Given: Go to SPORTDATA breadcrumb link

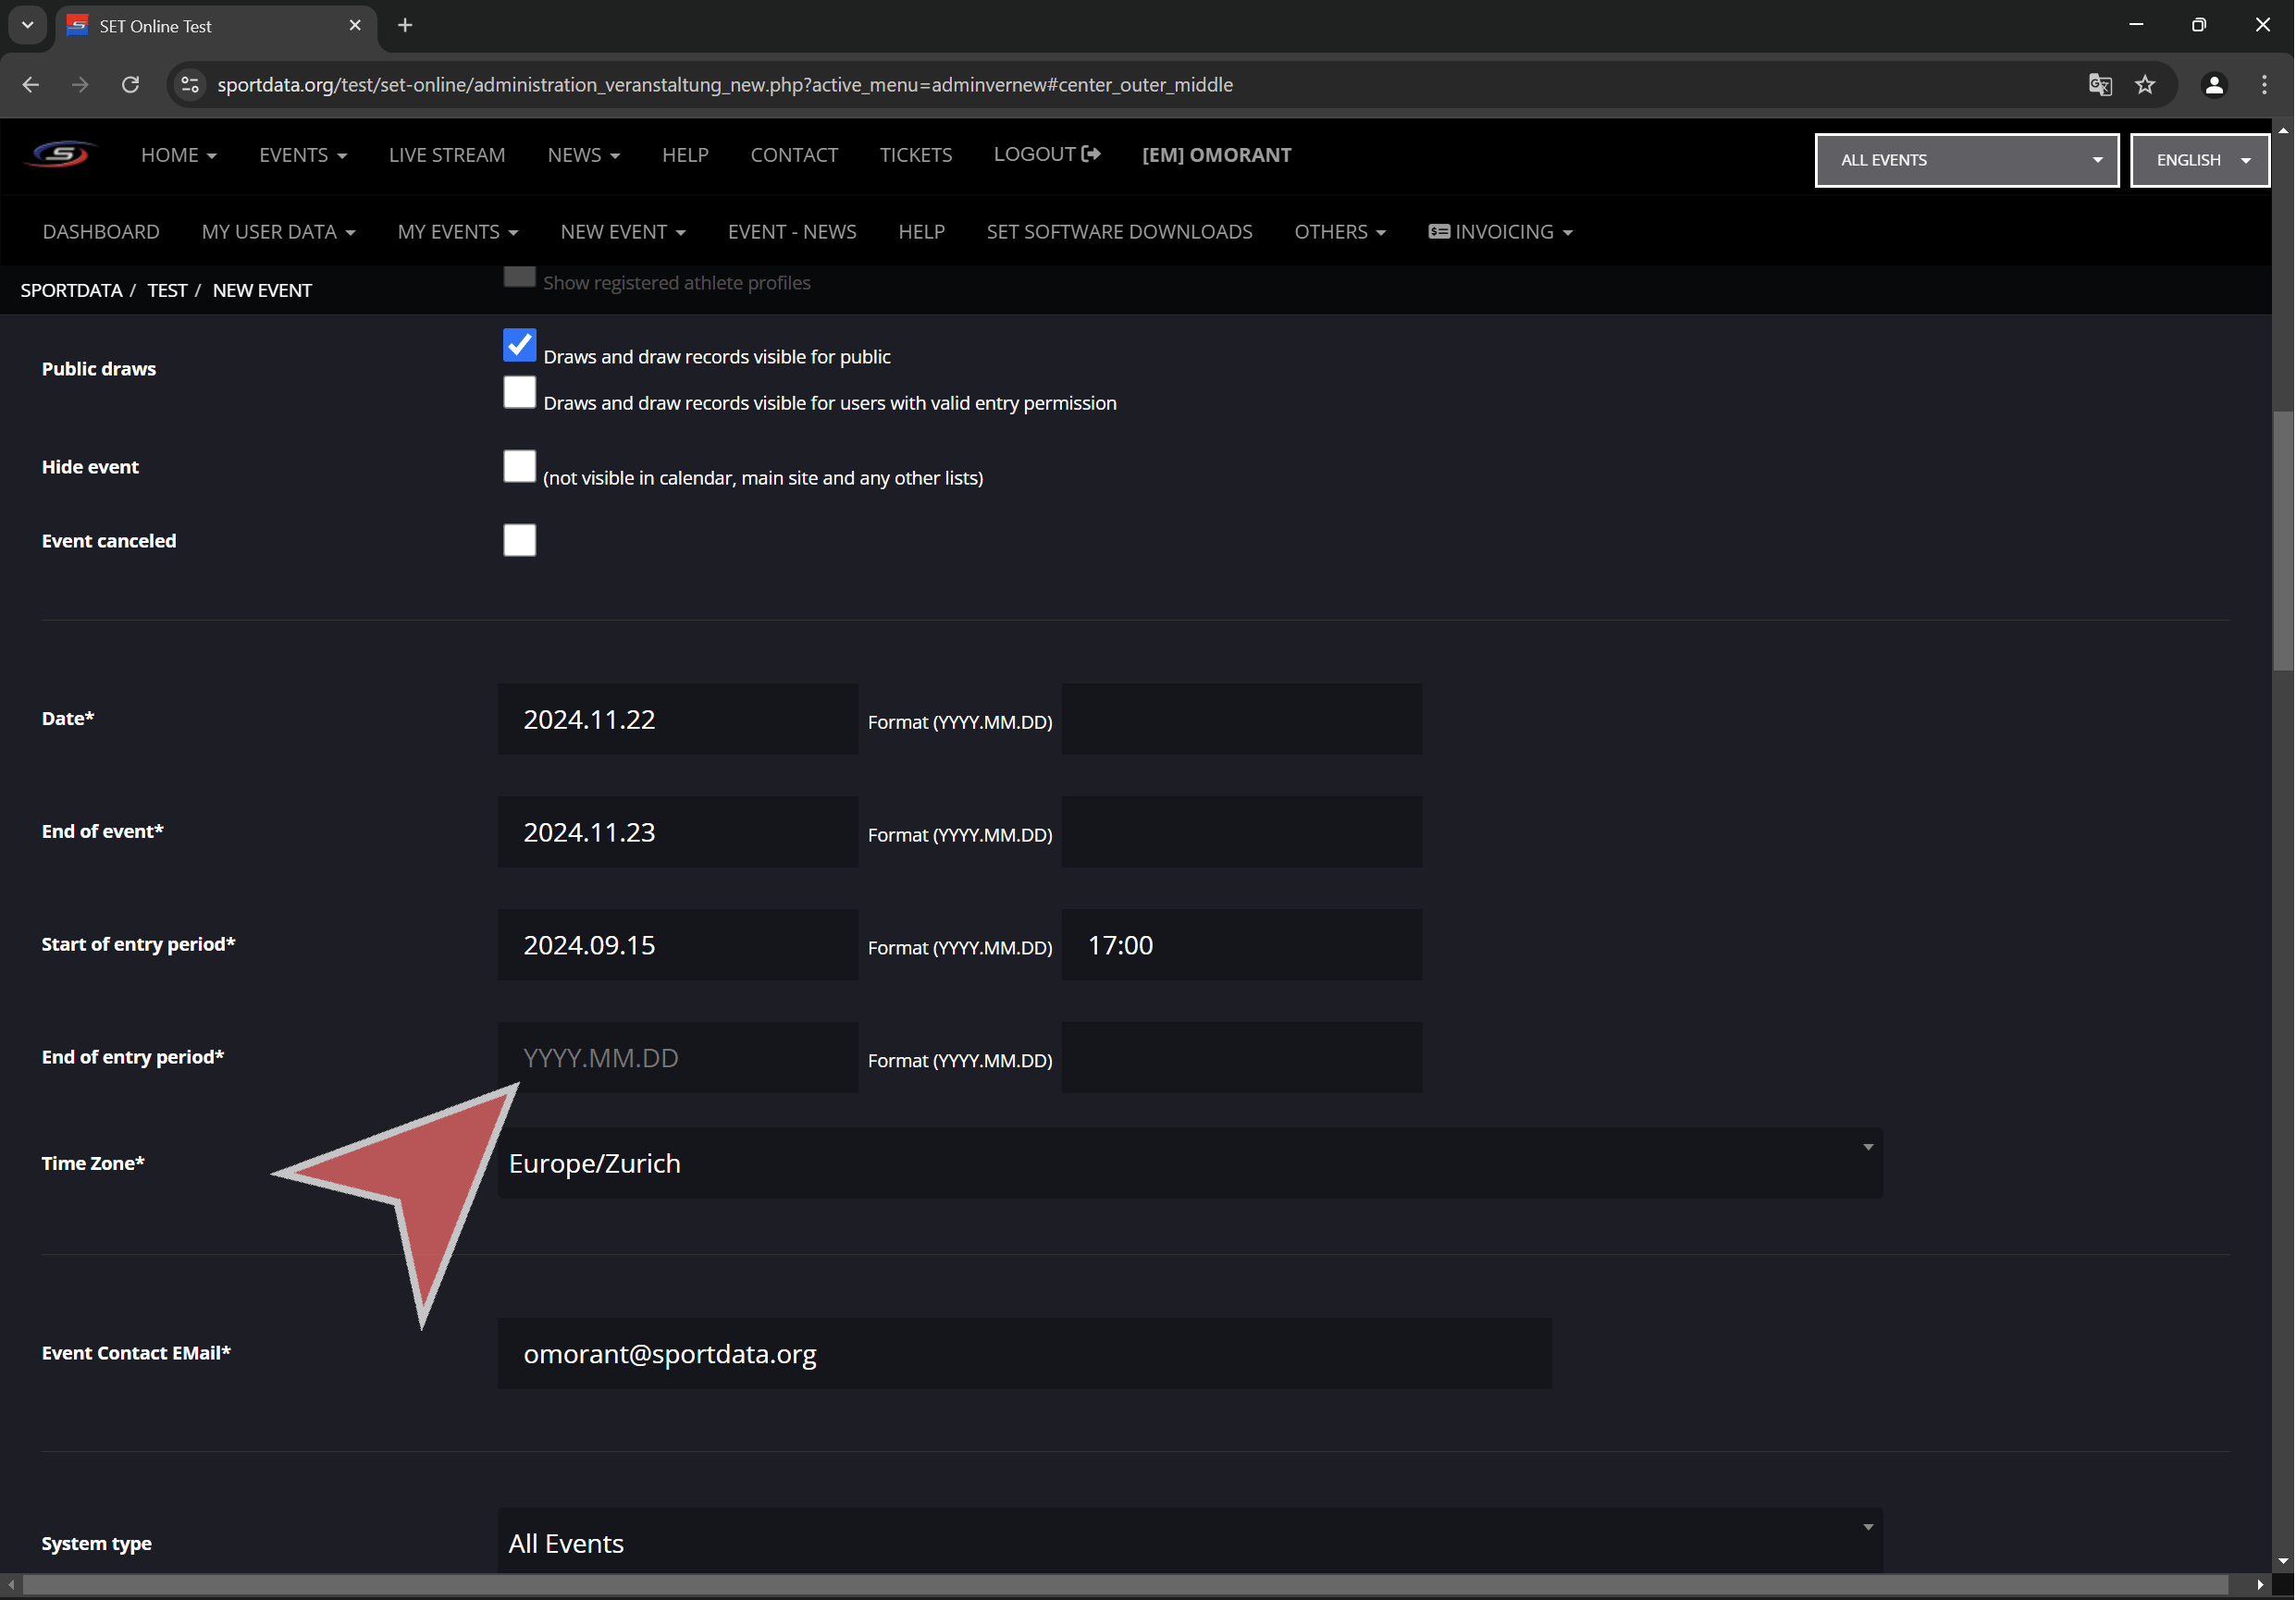Looking at the screenshot, I should [x=71, y=290].
